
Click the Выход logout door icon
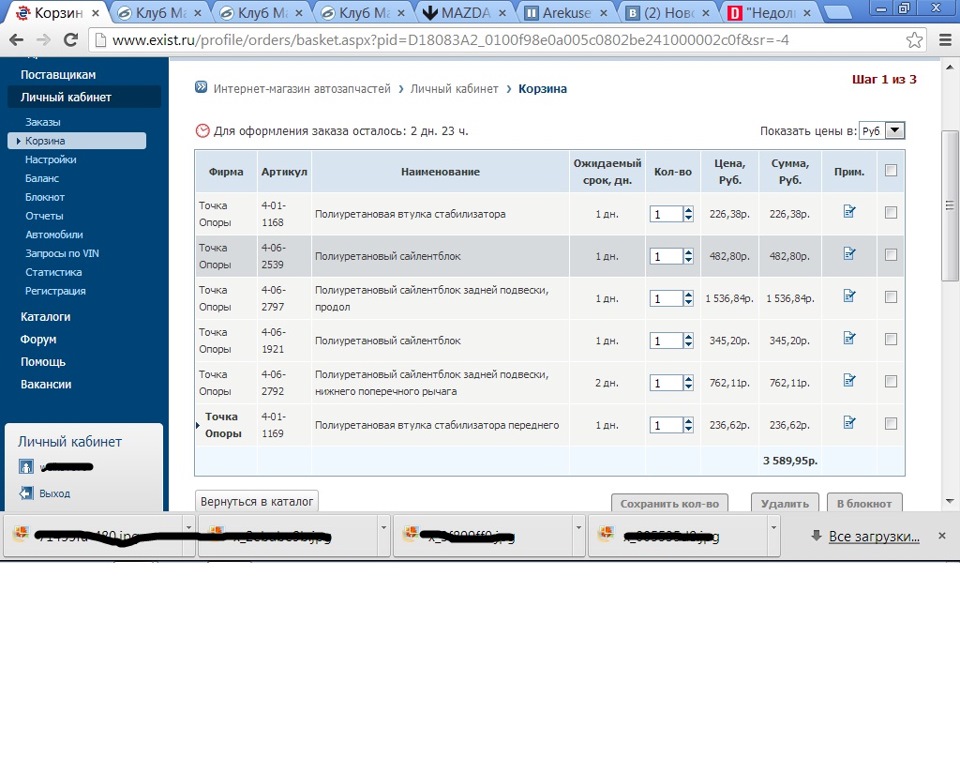26,493
